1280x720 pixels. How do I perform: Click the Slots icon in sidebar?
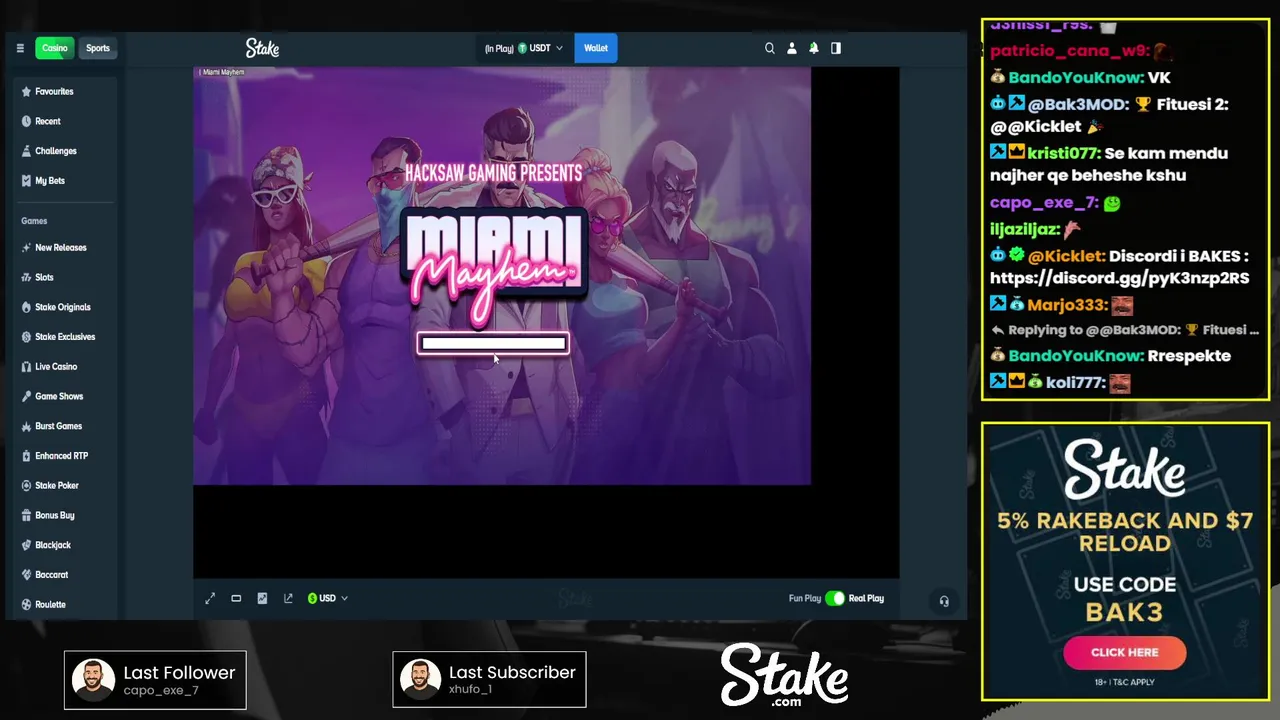coord(26,277)
